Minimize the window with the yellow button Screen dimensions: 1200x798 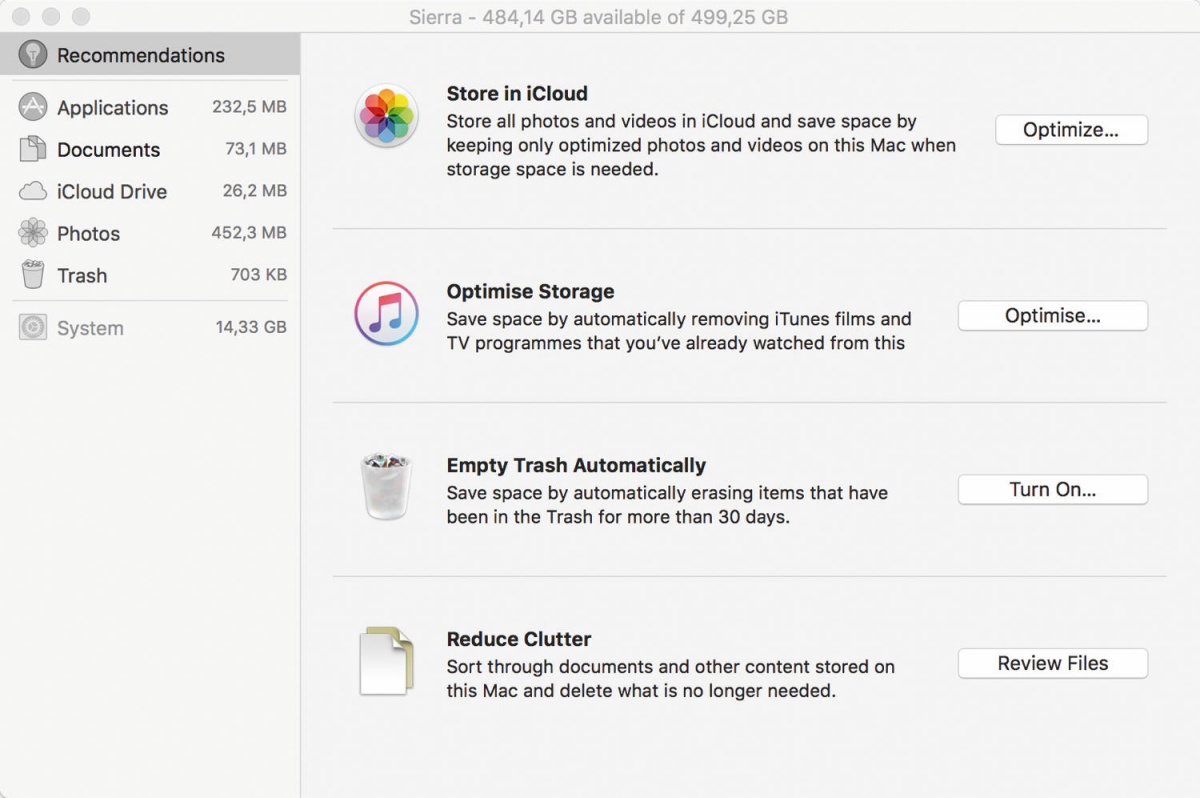[51, 17]
